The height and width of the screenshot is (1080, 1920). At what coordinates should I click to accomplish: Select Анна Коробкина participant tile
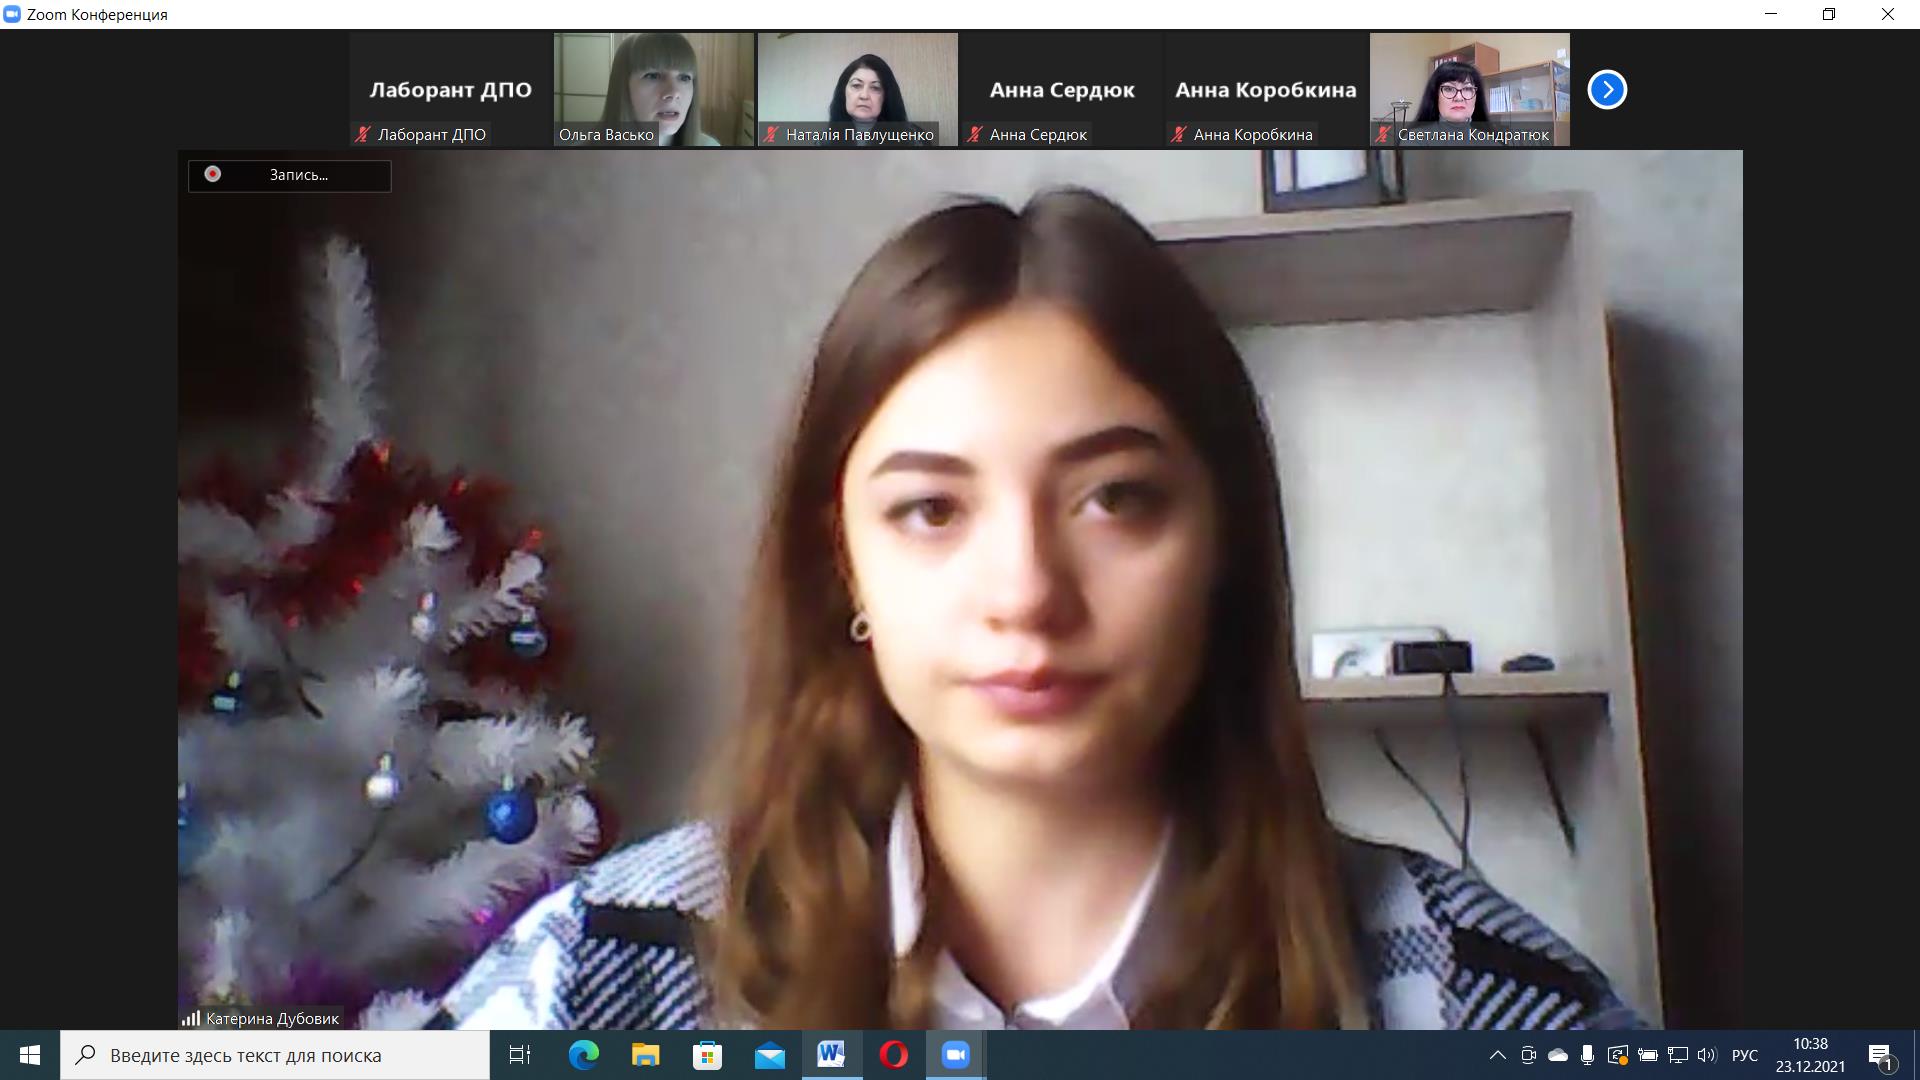pos(1266,90)
